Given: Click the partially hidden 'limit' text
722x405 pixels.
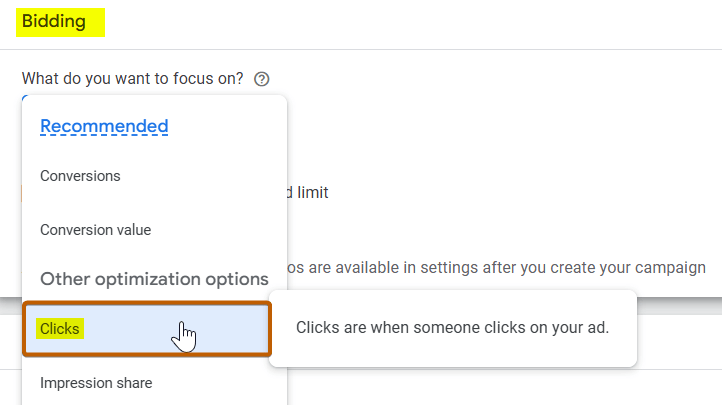Looking at the screenshot, I should [310, 192].
